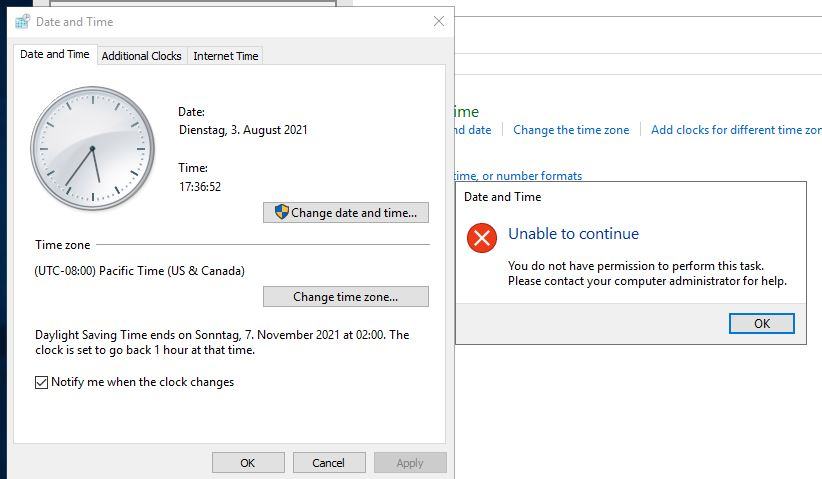The height and width of the screenshot is (479, 822).
Task: Click the shield icon on Change date button
Action: [282, 212]
